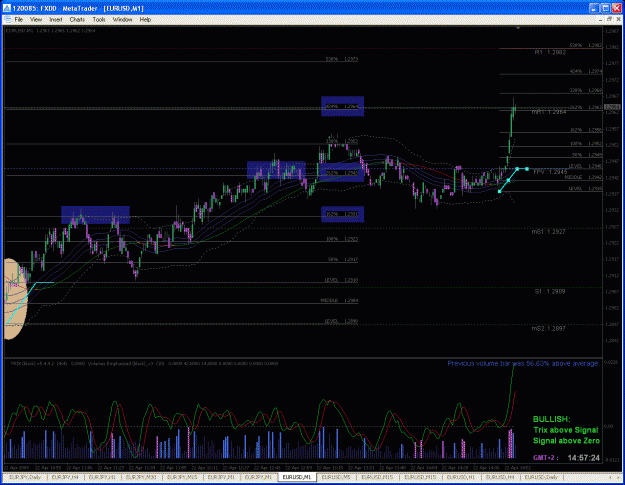Open the File menu

click(19, 20)
